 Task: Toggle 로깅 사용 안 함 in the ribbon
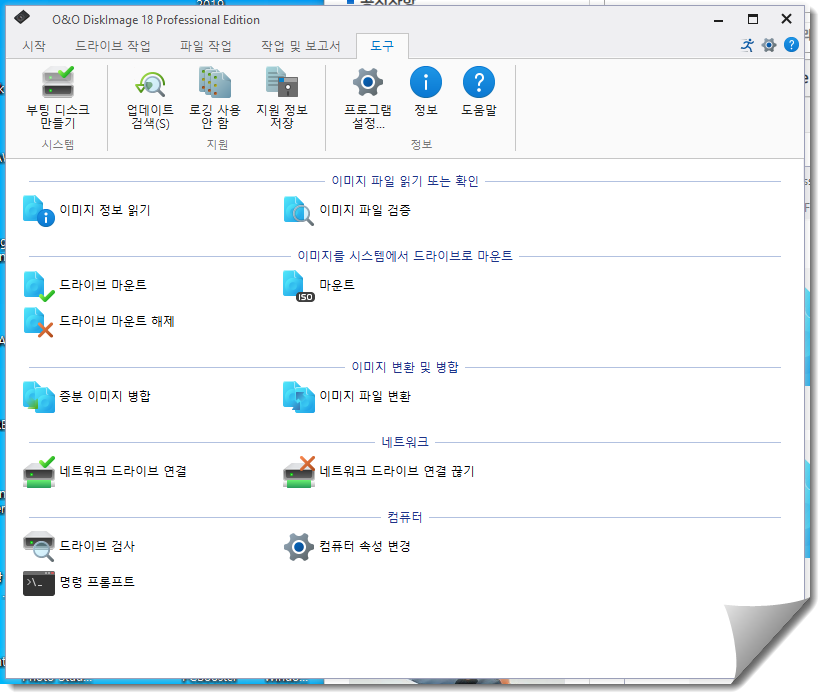(215, 98)
